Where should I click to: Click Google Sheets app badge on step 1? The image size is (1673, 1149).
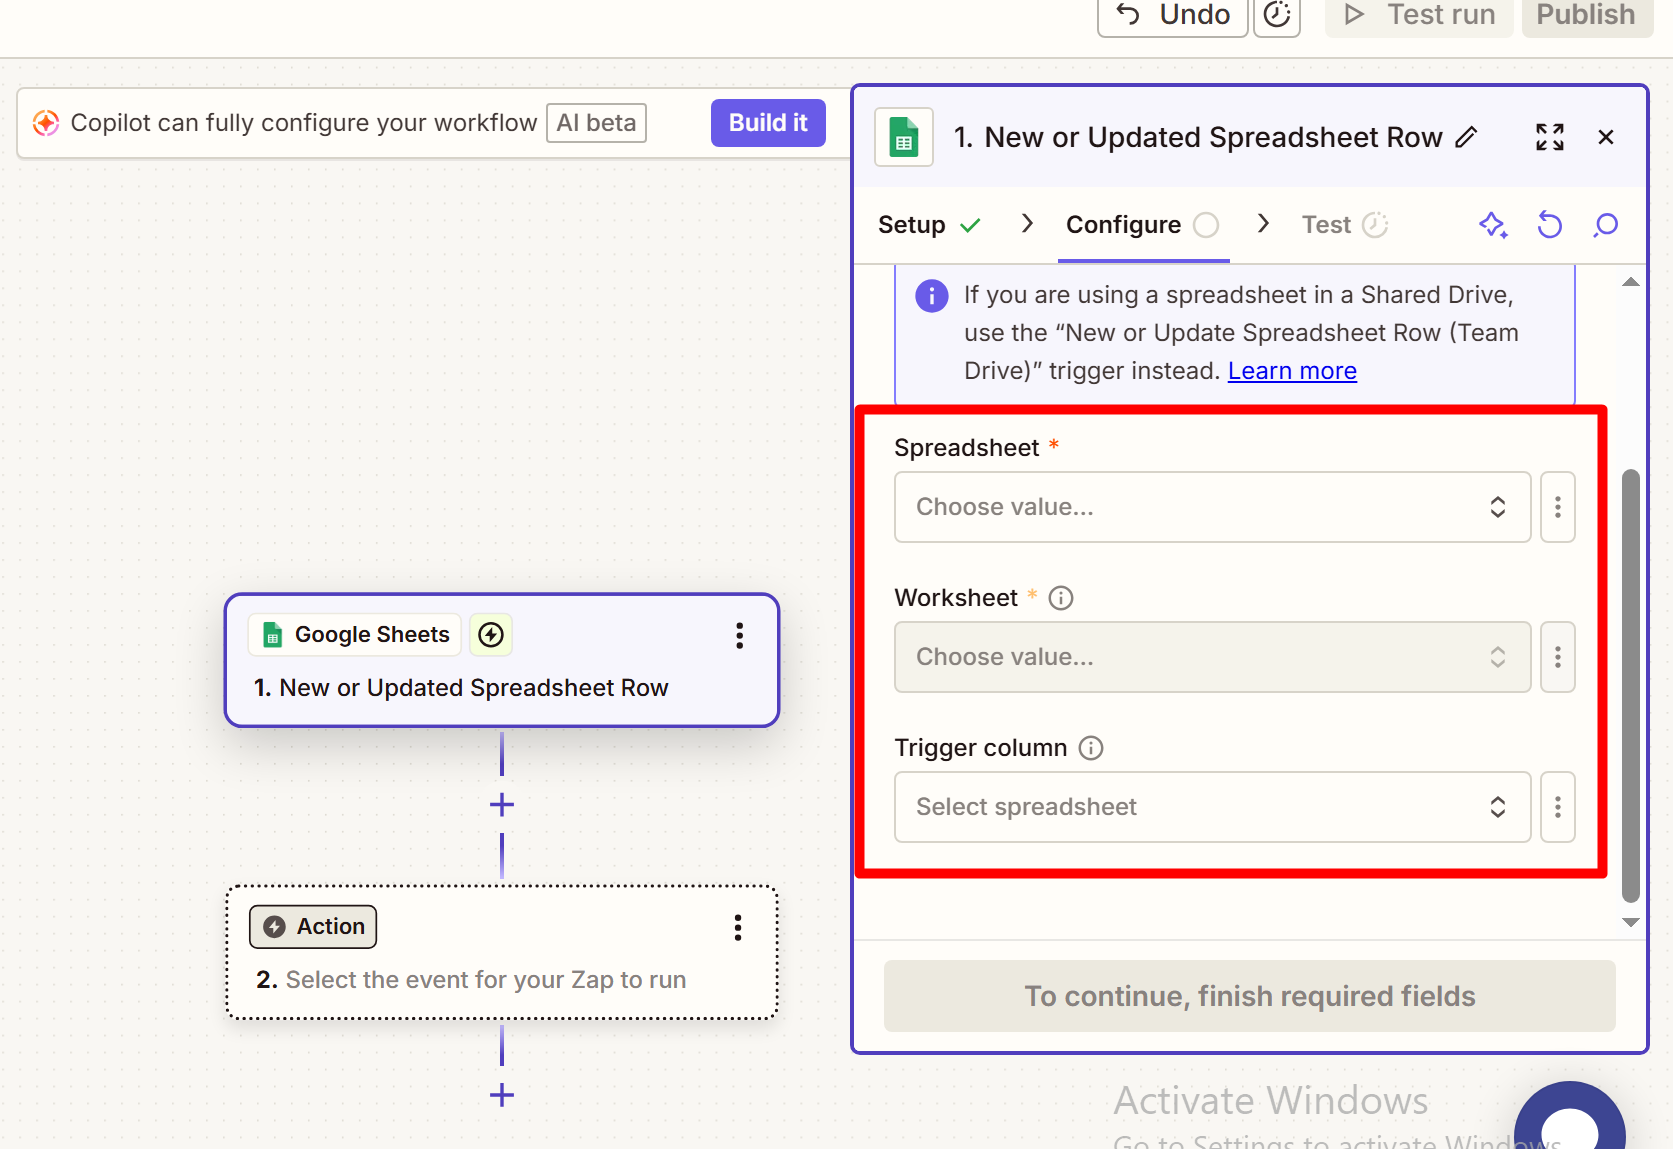tap(355, 635)
